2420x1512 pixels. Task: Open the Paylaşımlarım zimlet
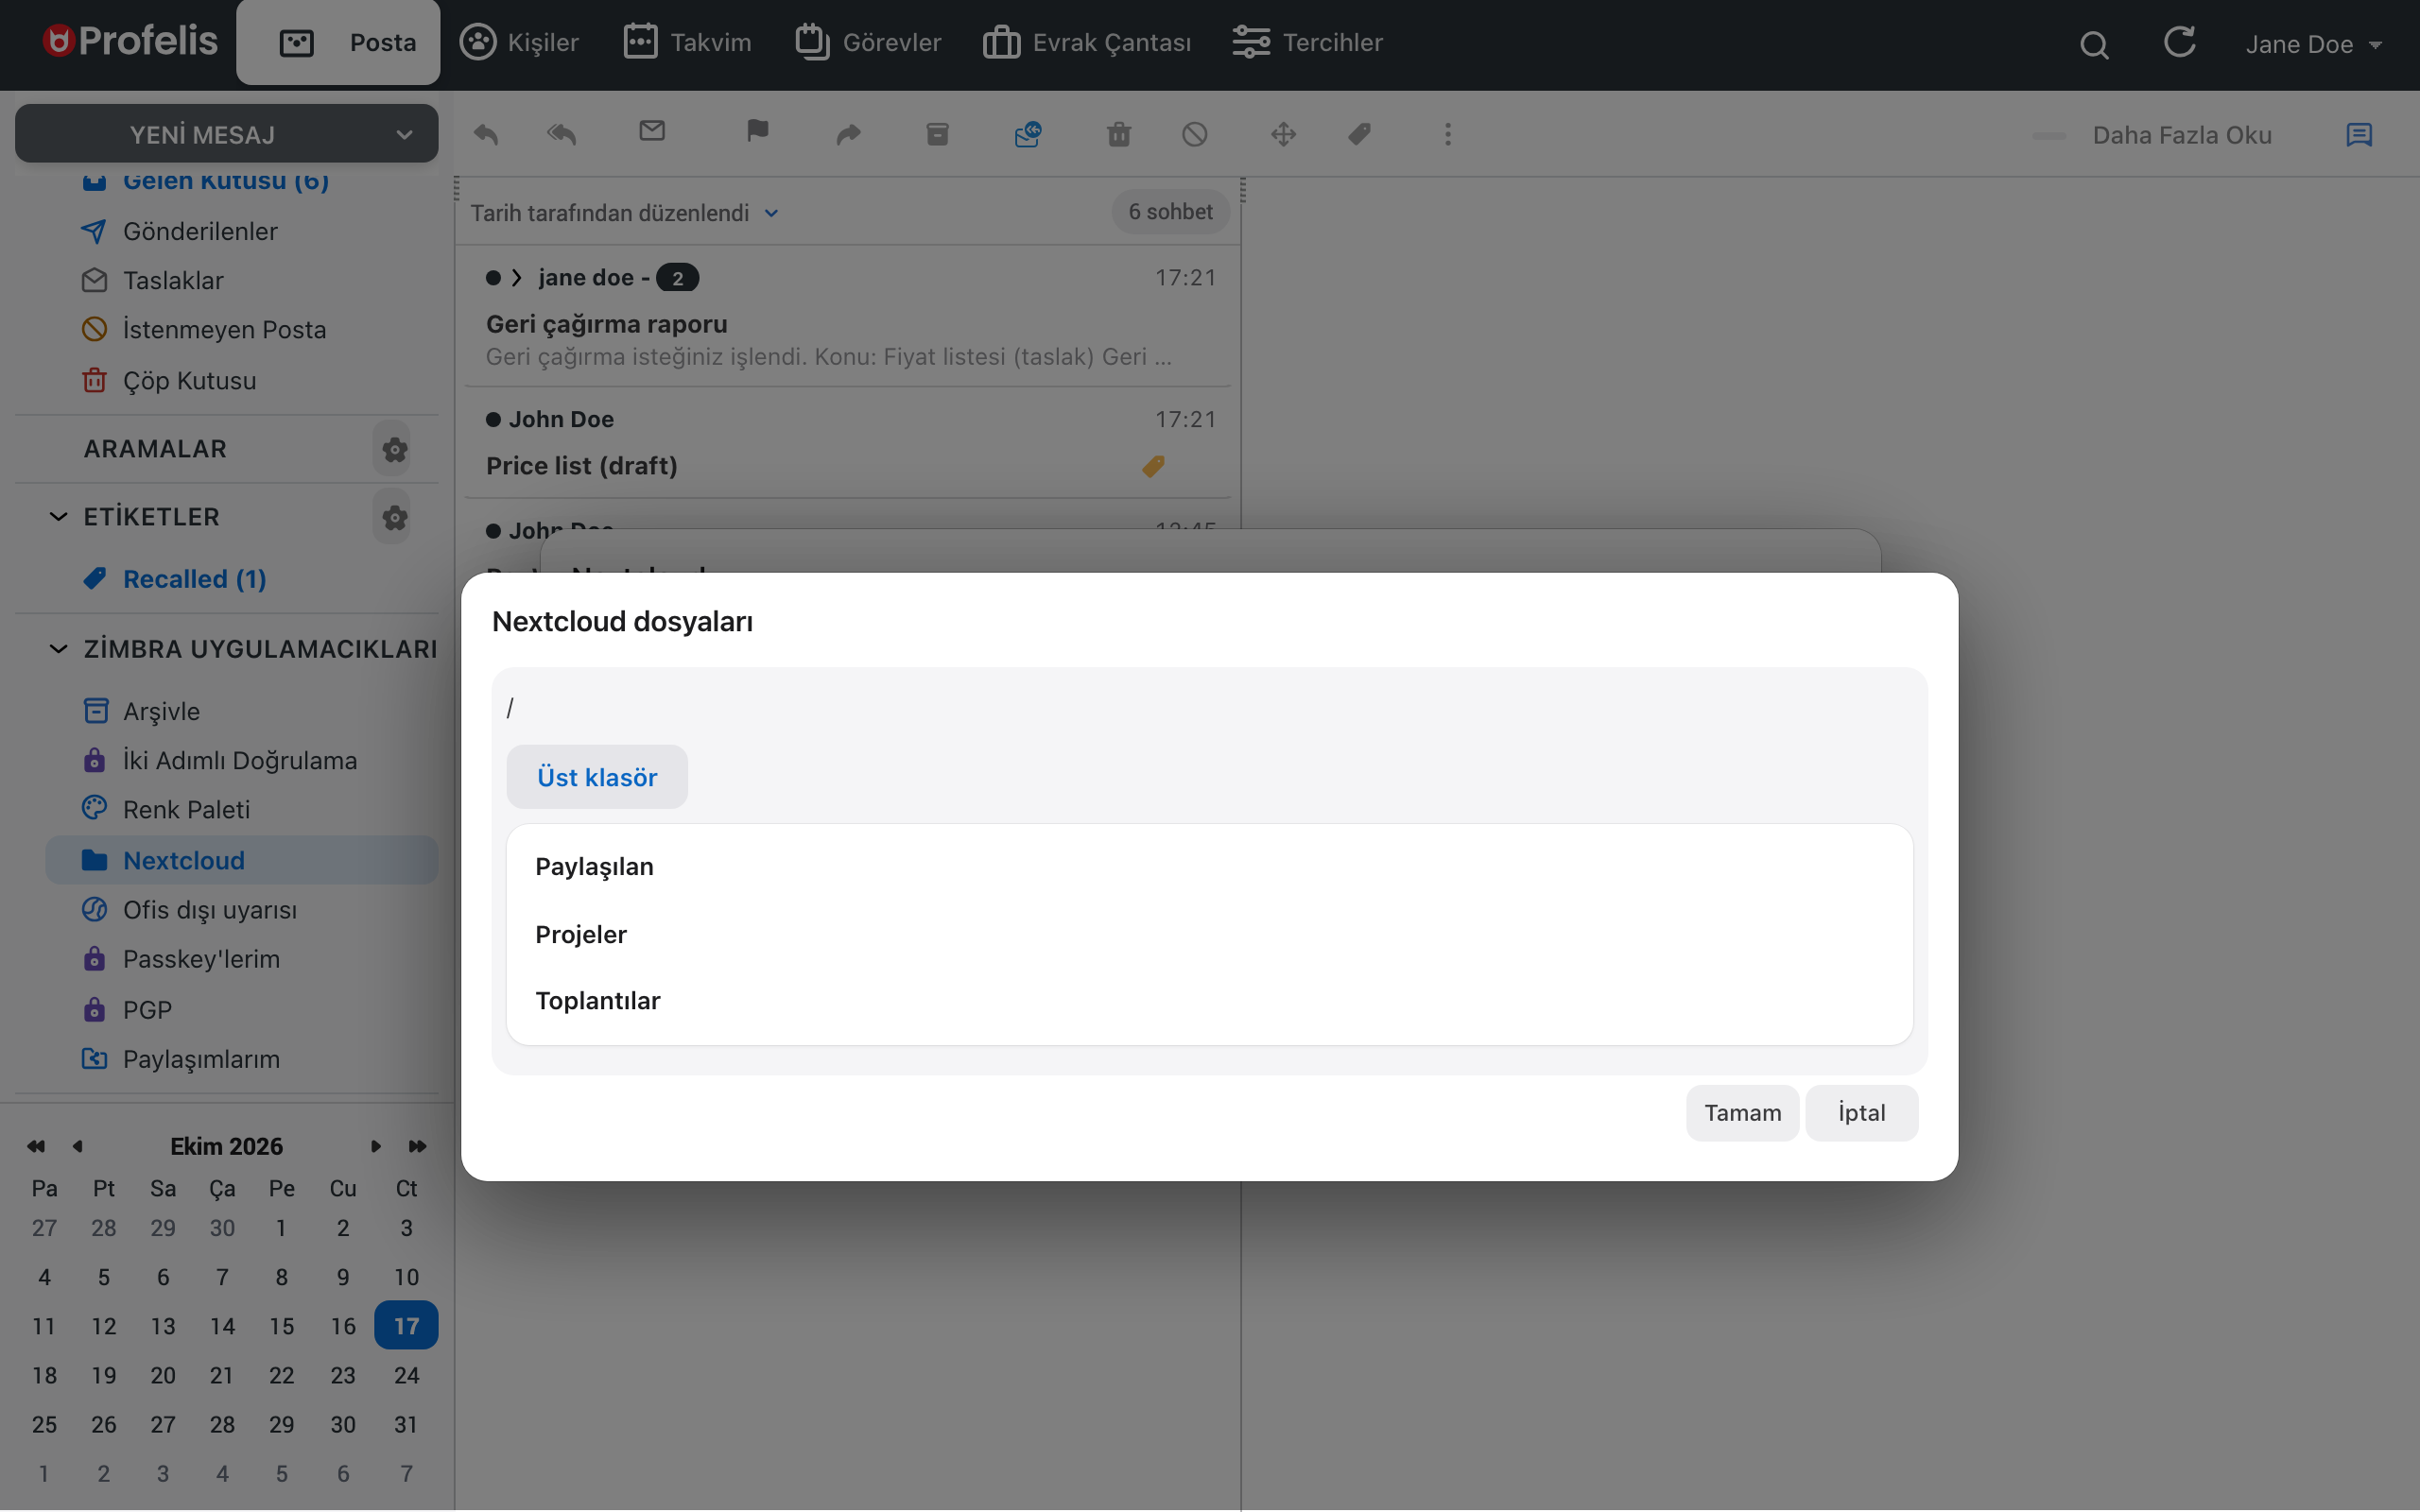[x=201, y=1059]
